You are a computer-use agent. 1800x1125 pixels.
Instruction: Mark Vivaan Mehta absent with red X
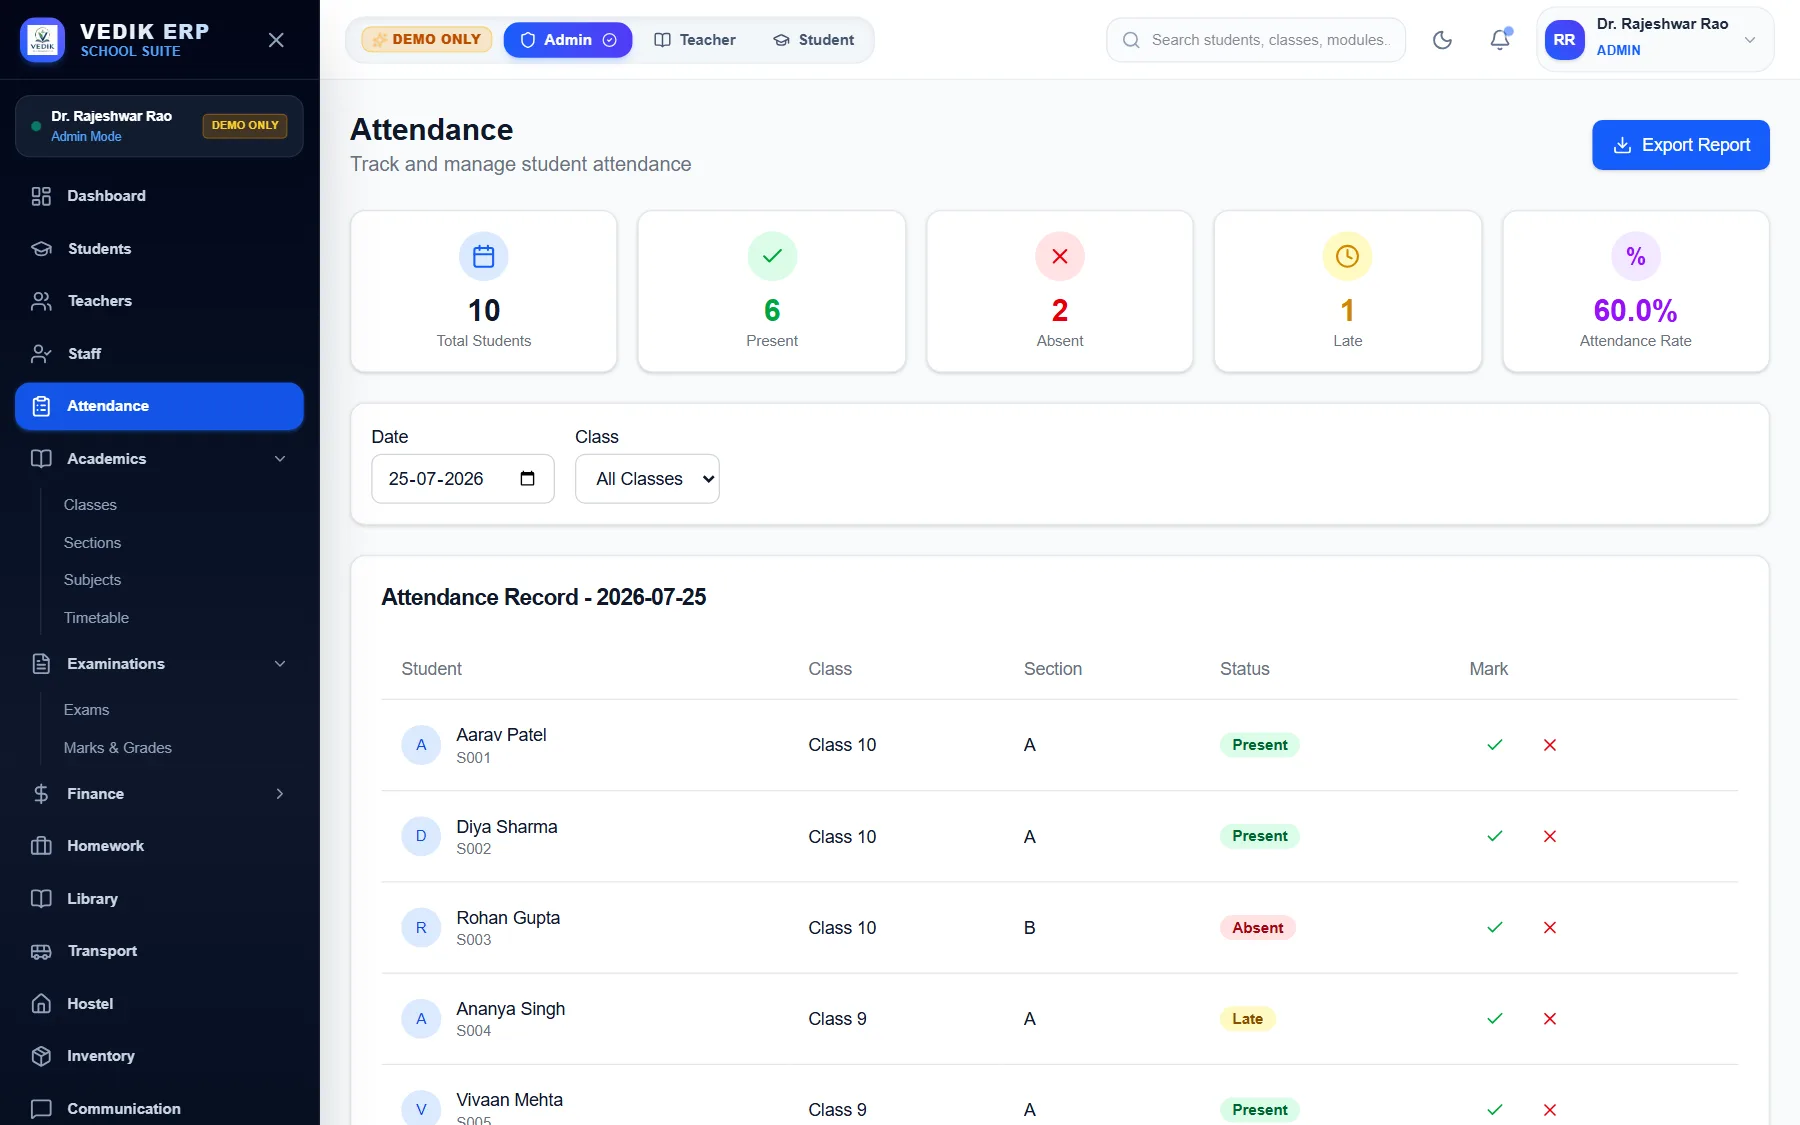pos(1550,1109)
